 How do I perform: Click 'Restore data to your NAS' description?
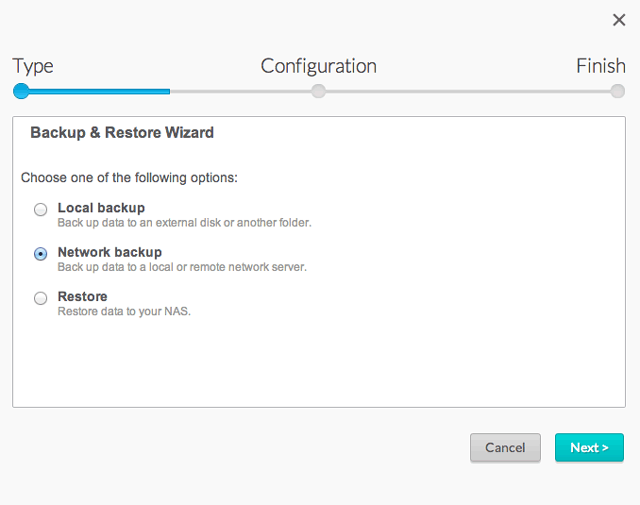tap(124, 311)
